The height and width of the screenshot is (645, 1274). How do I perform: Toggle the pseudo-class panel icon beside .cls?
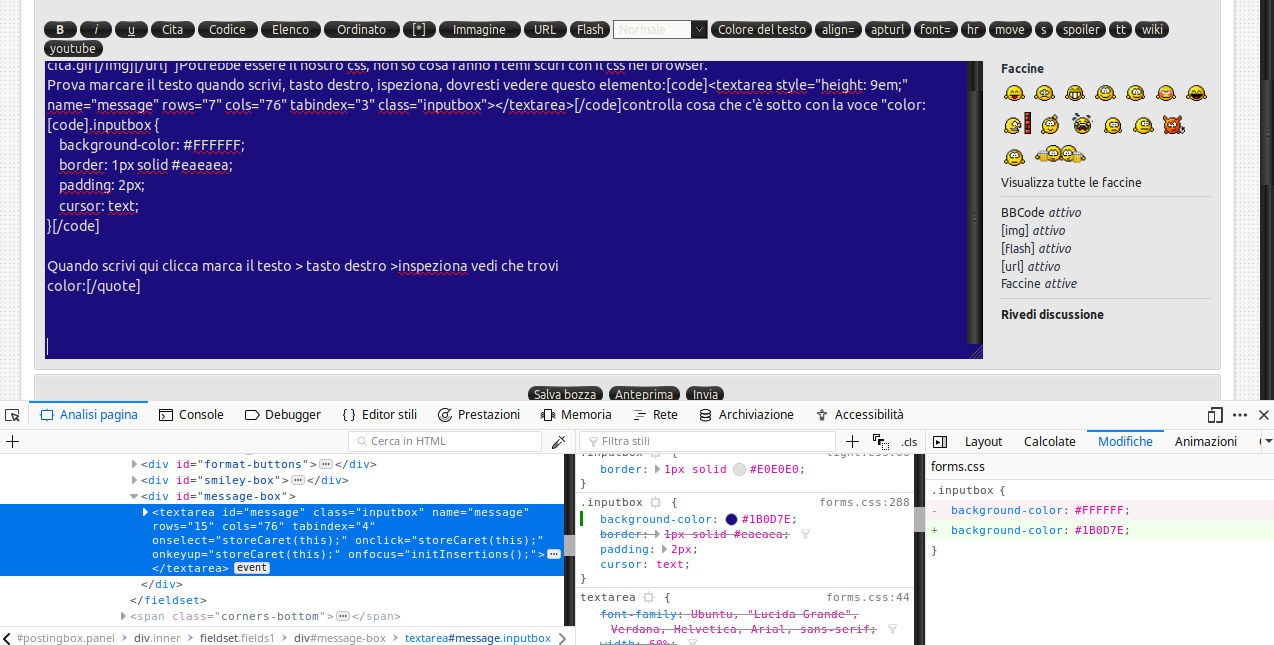[880, 441]
